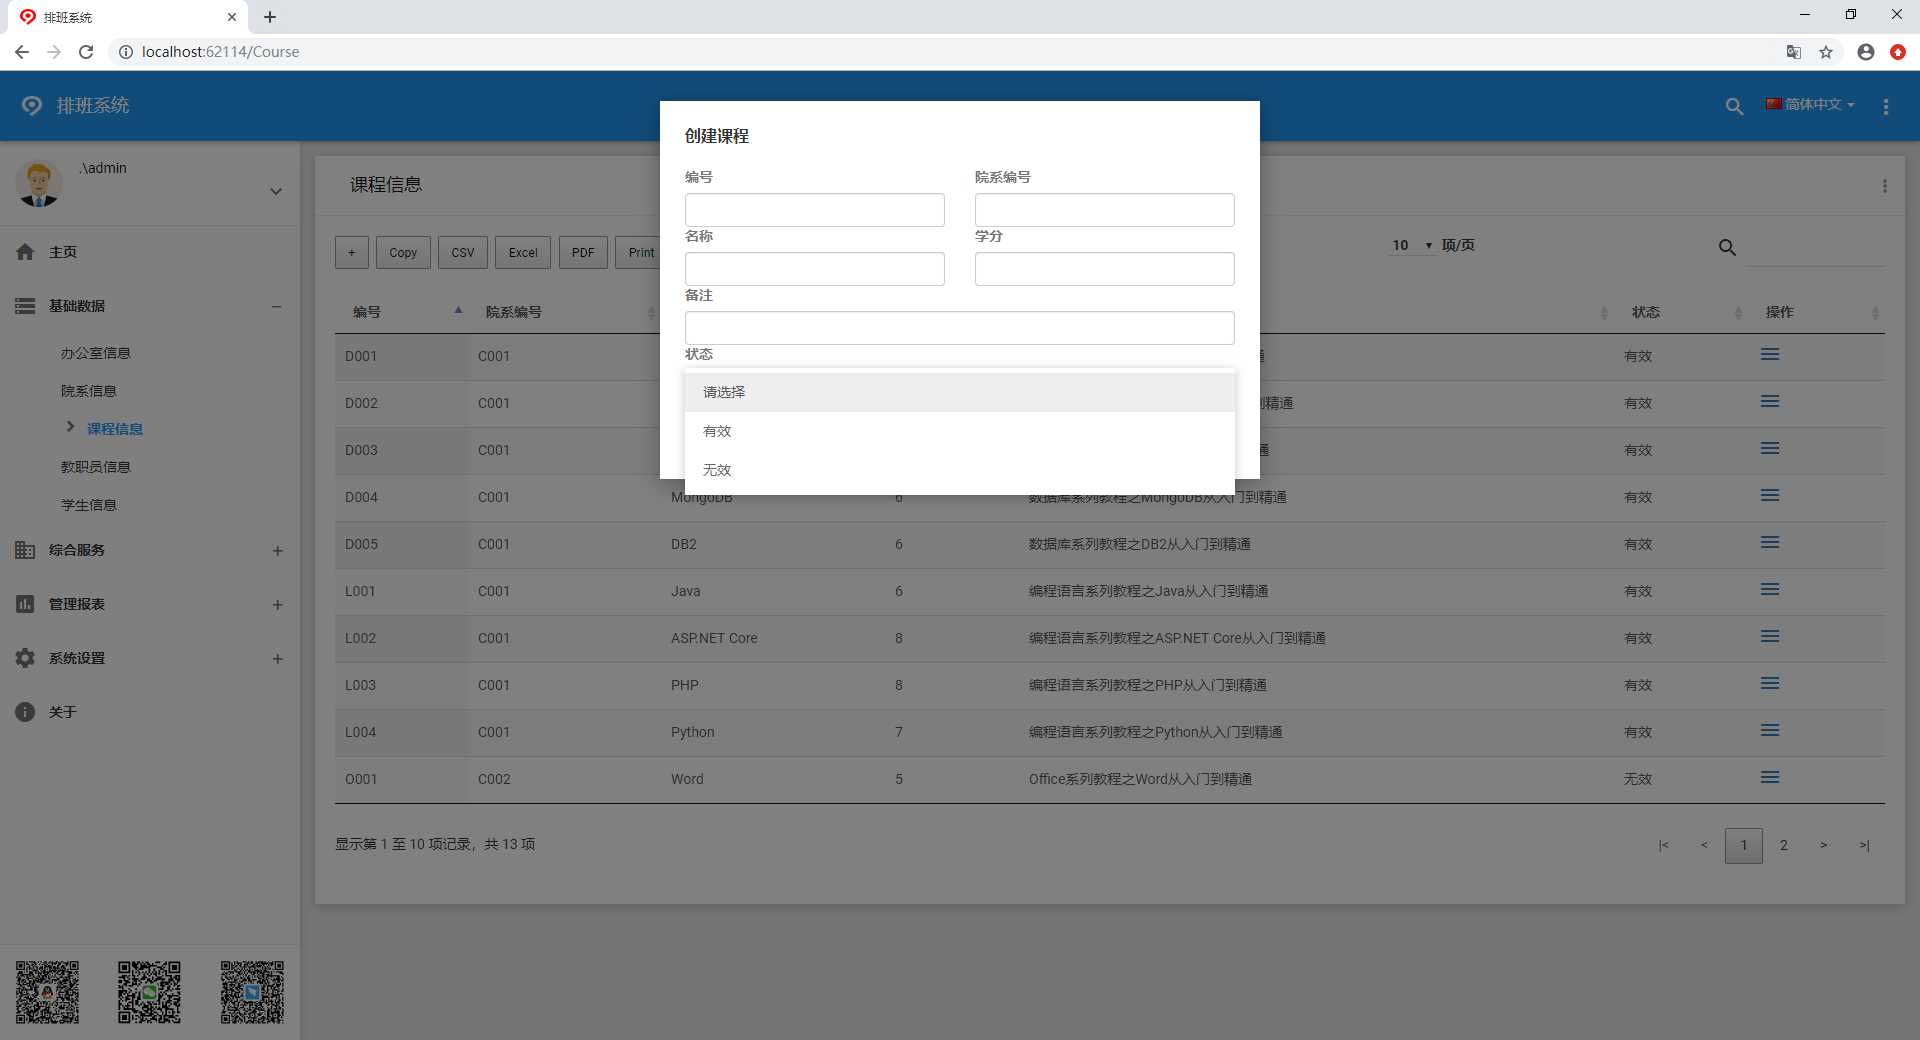This screenshot has height=1040, width=1920.
Task: Click the 基础数据 list icon
Action: (25, 306)
